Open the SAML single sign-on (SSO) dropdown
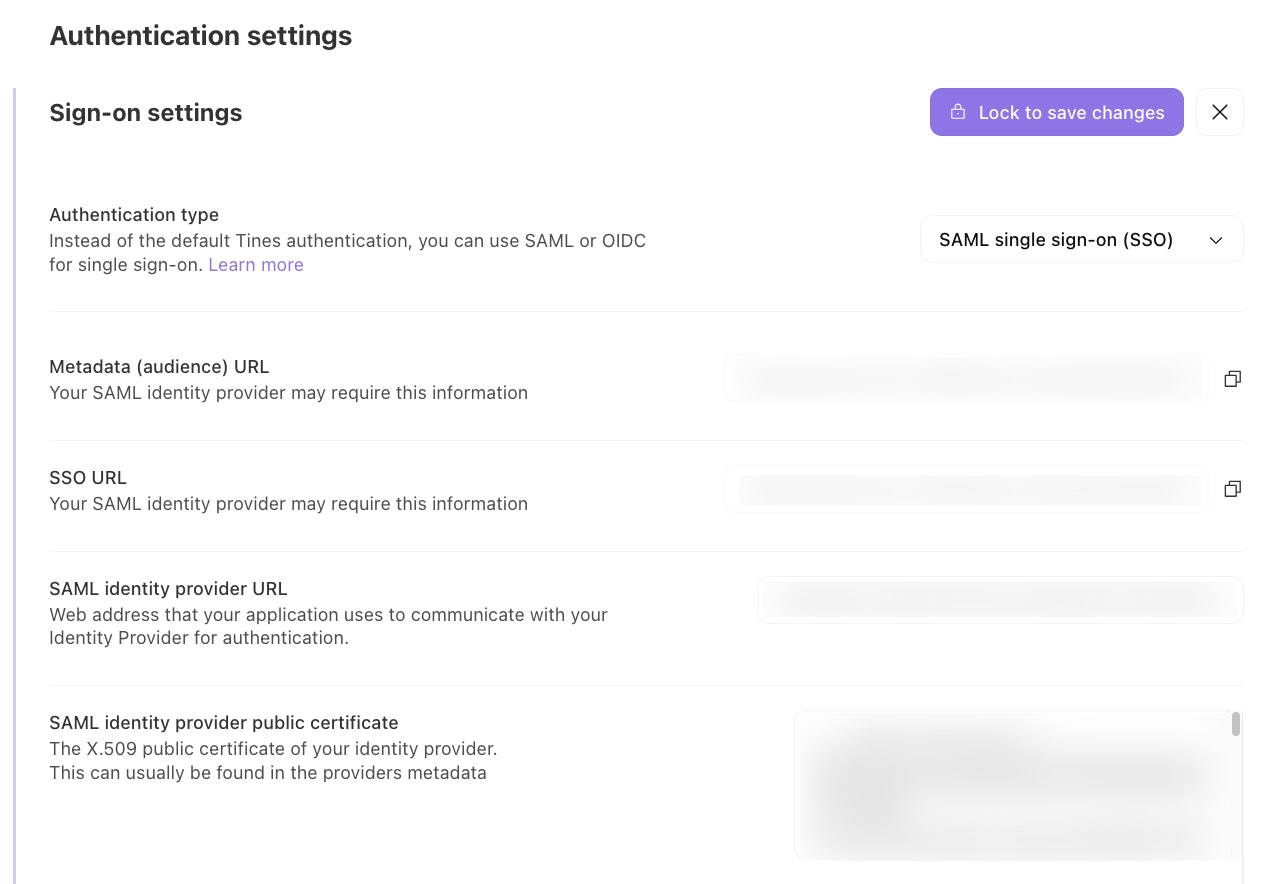This screenshot has height=884, width=1262. coord(1080,240)
